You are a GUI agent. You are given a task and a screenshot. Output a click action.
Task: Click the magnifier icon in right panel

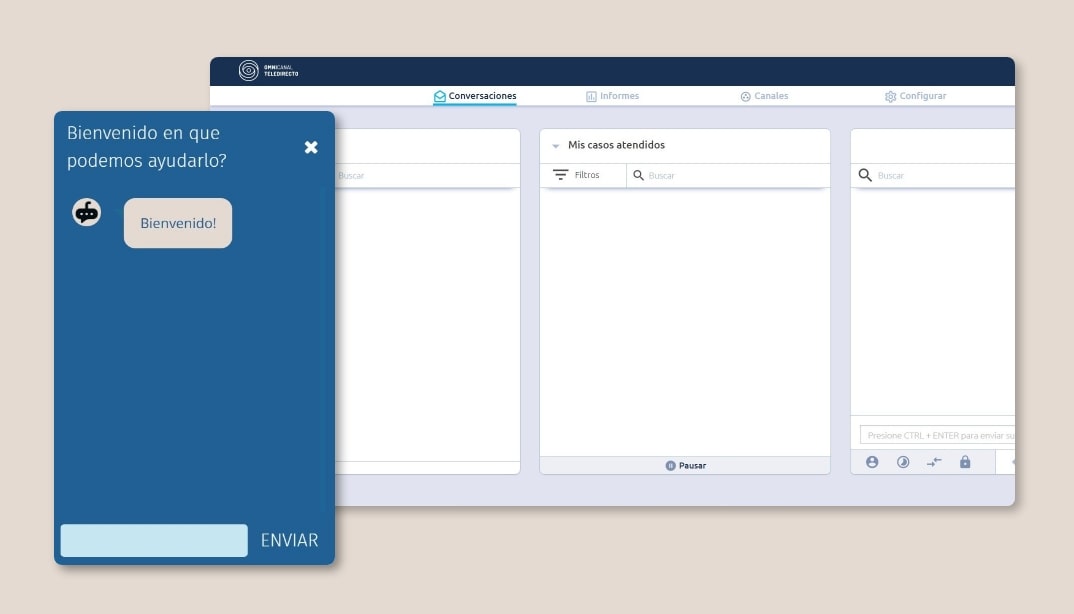(865, 175)
